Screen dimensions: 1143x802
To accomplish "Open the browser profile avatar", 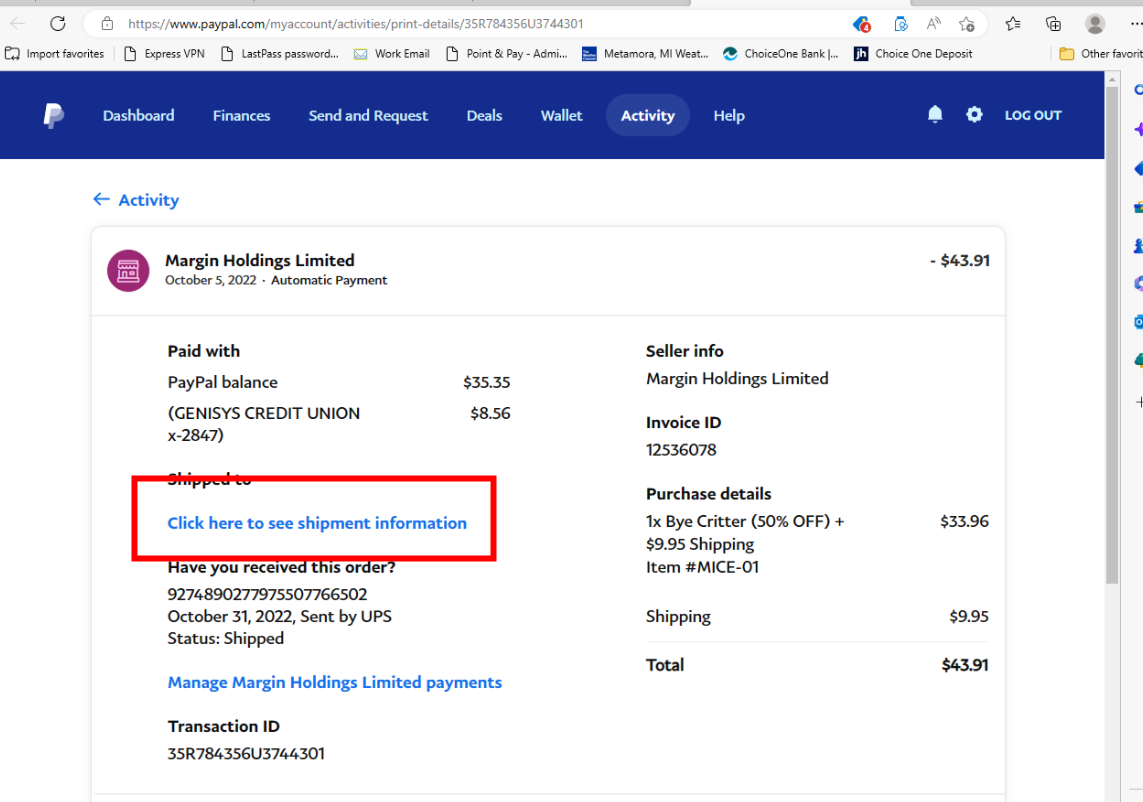I will point(1095,24).
